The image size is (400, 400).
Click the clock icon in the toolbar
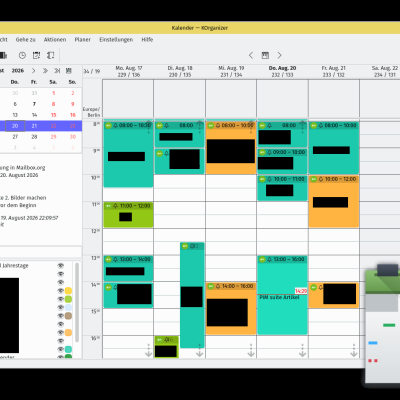pyautogui.click(x=22, y=55)
